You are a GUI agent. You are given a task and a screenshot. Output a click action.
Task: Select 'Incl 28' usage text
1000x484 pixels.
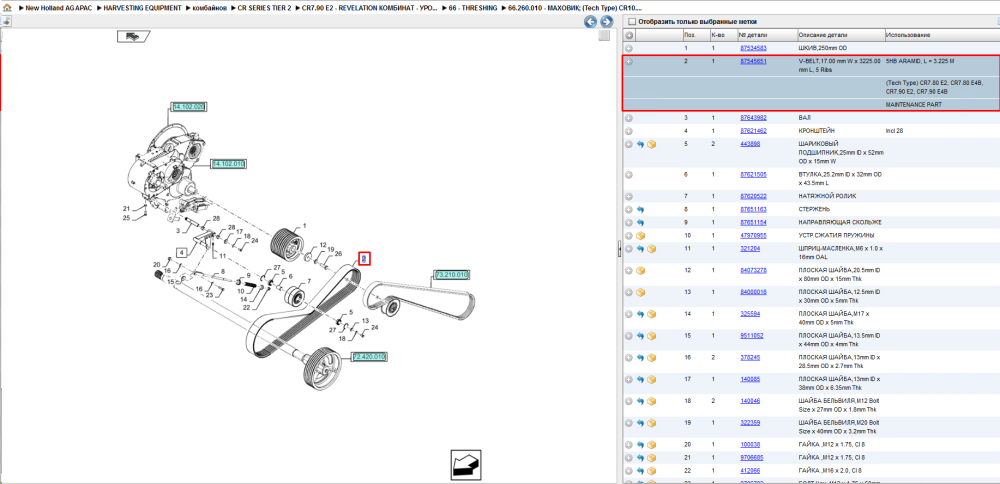tap(895, 131)
